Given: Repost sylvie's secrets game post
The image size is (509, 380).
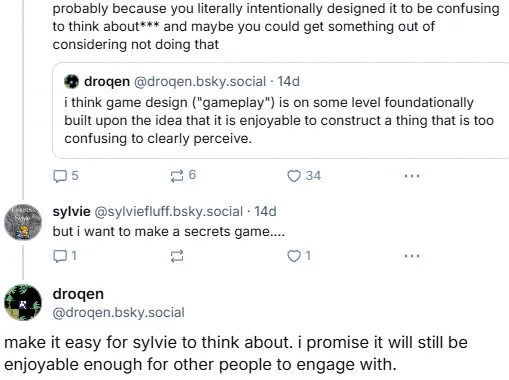Looking at the screenshot, I should coord(177,256).
